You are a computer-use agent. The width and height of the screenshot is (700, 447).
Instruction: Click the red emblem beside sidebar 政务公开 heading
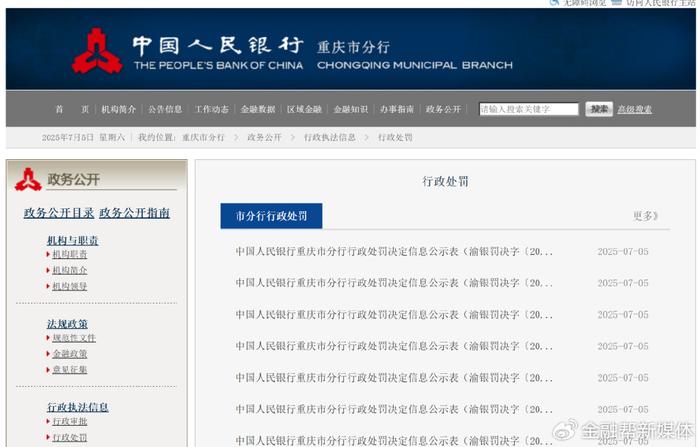click(28, 180)
